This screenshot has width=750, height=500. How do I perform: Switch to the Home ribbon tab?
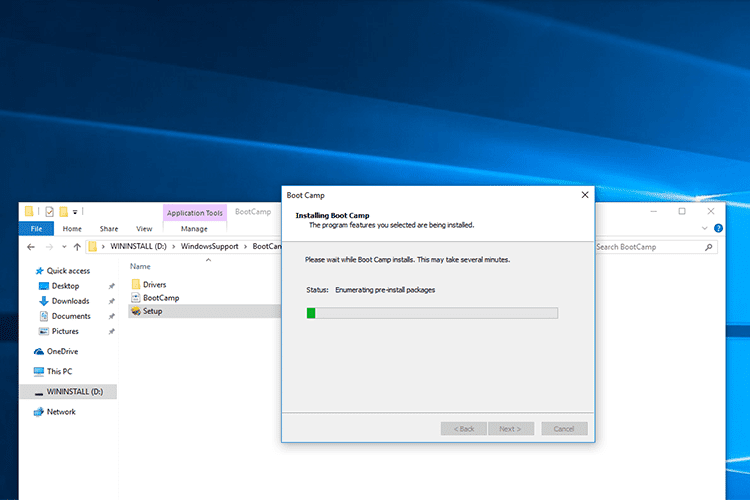(72, 229)
